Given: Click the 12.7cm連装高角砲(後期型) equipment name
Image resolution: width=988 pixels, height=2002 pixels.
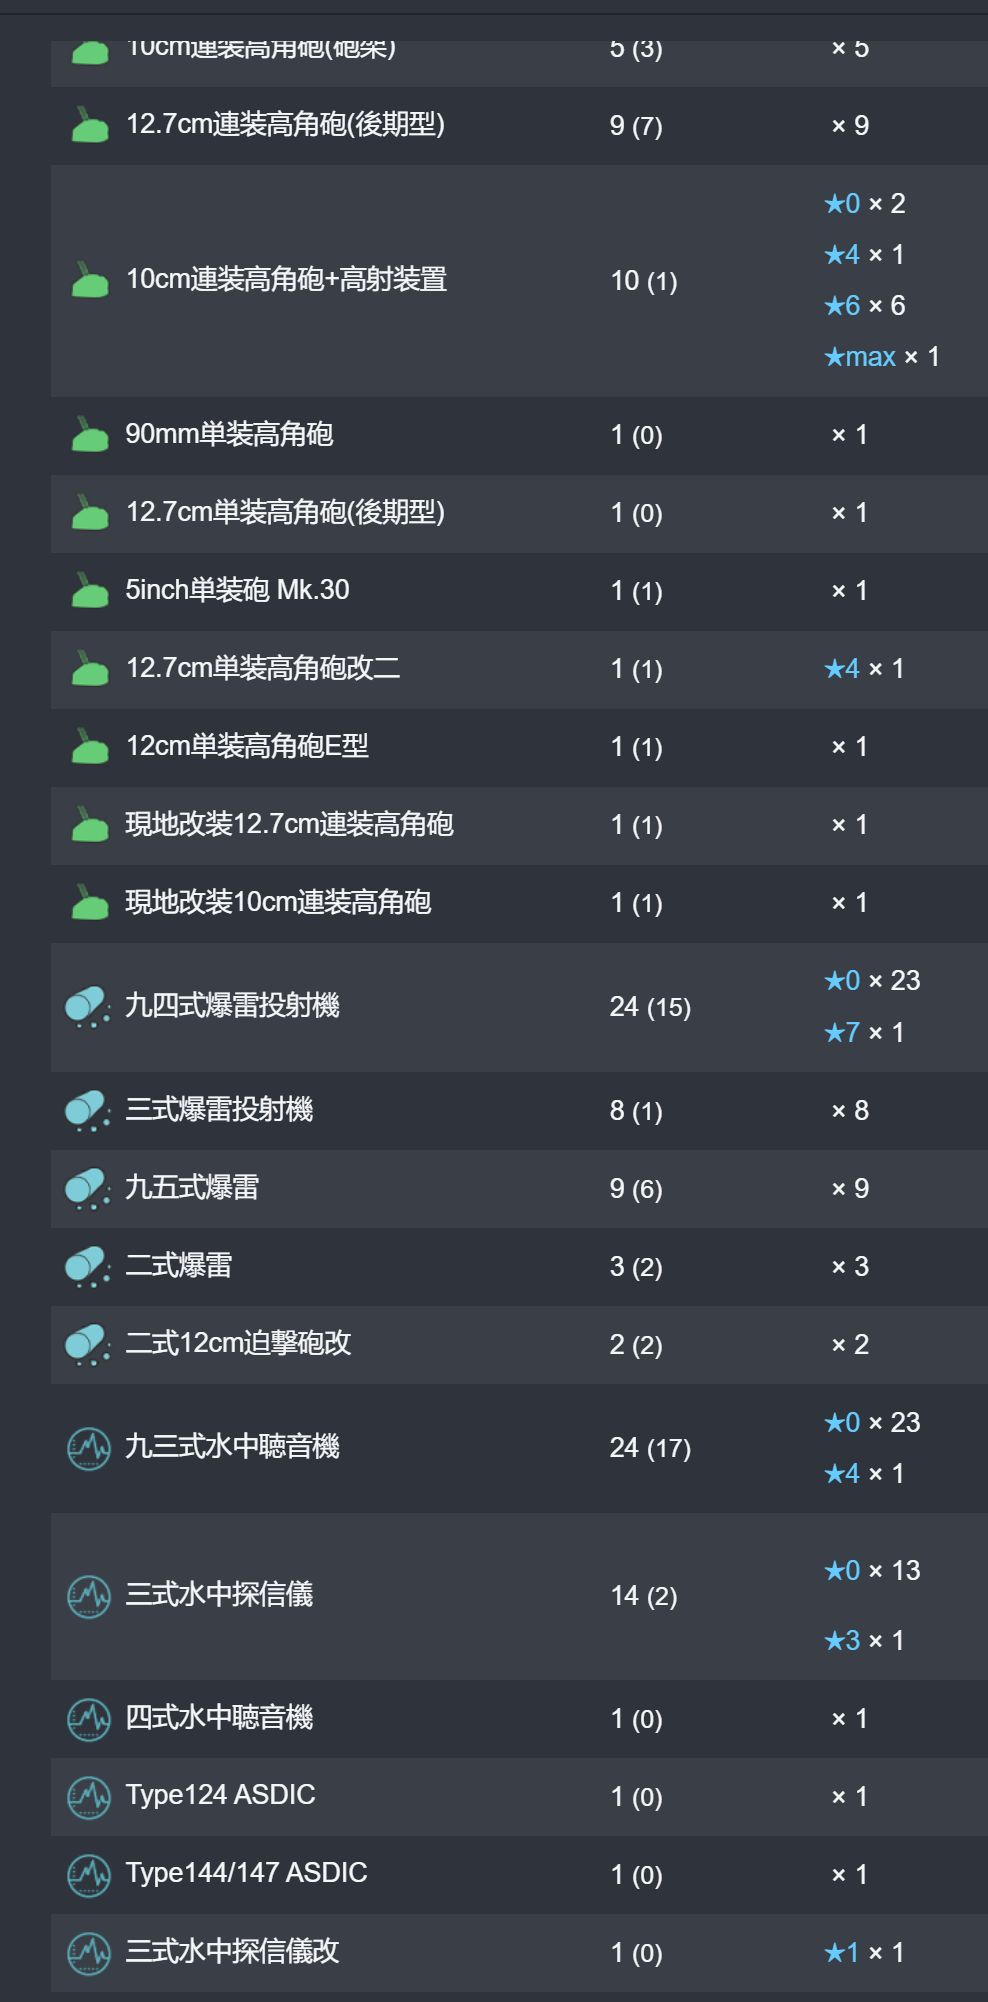Looking at the screenshot, I should point(285,124).
